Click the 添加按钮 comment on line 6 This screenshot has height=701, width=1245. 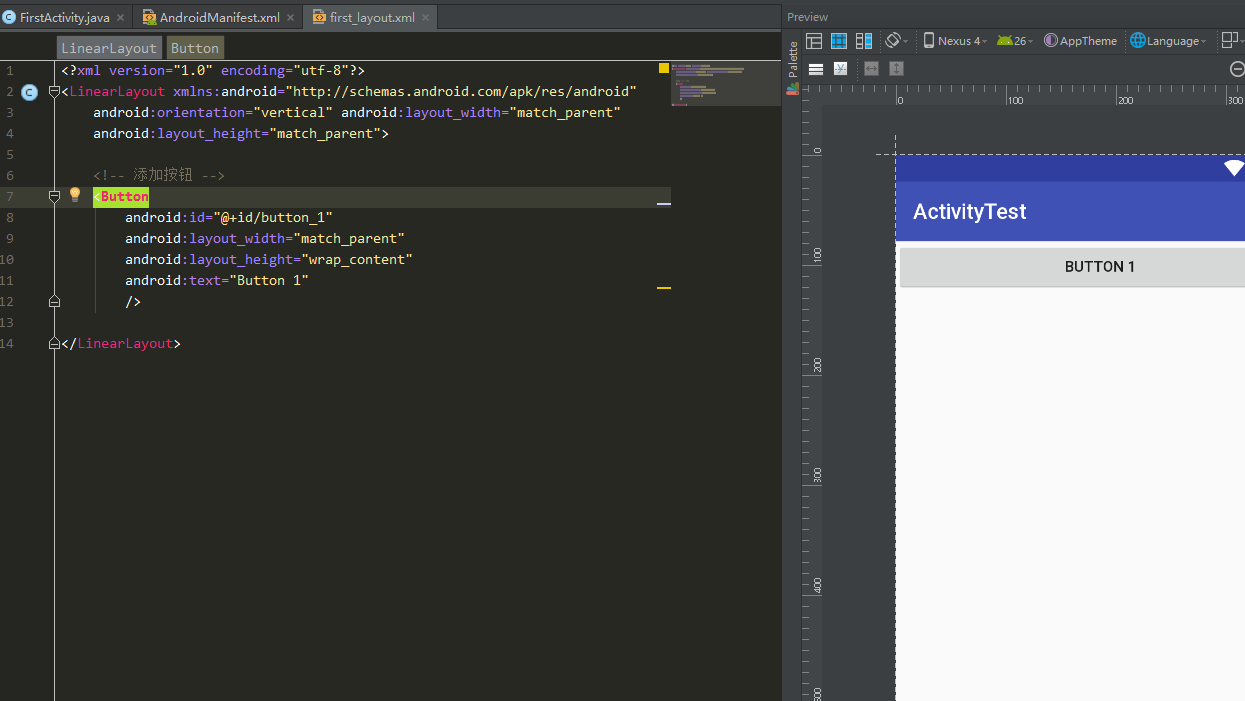click(159, 175)
